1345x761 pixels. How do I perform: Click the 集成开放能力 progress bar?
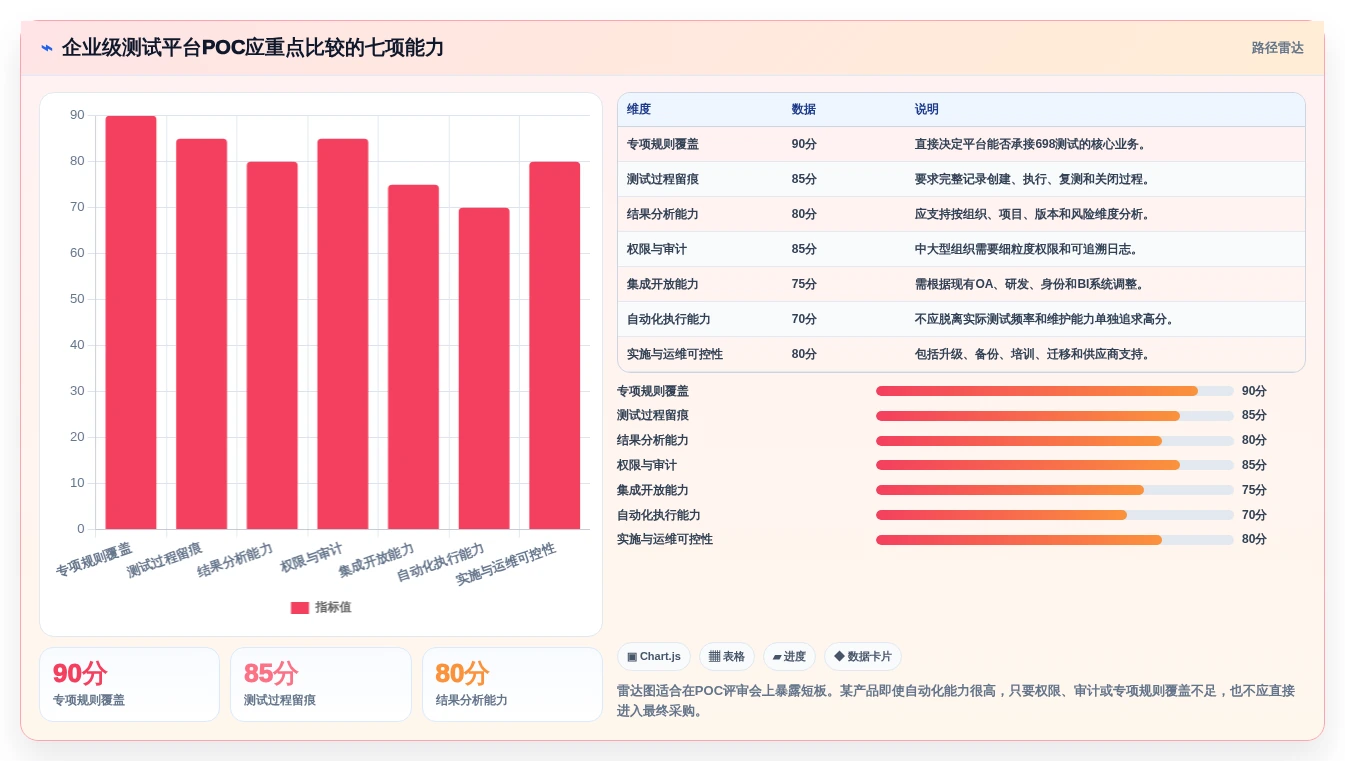pos(1054,490)
